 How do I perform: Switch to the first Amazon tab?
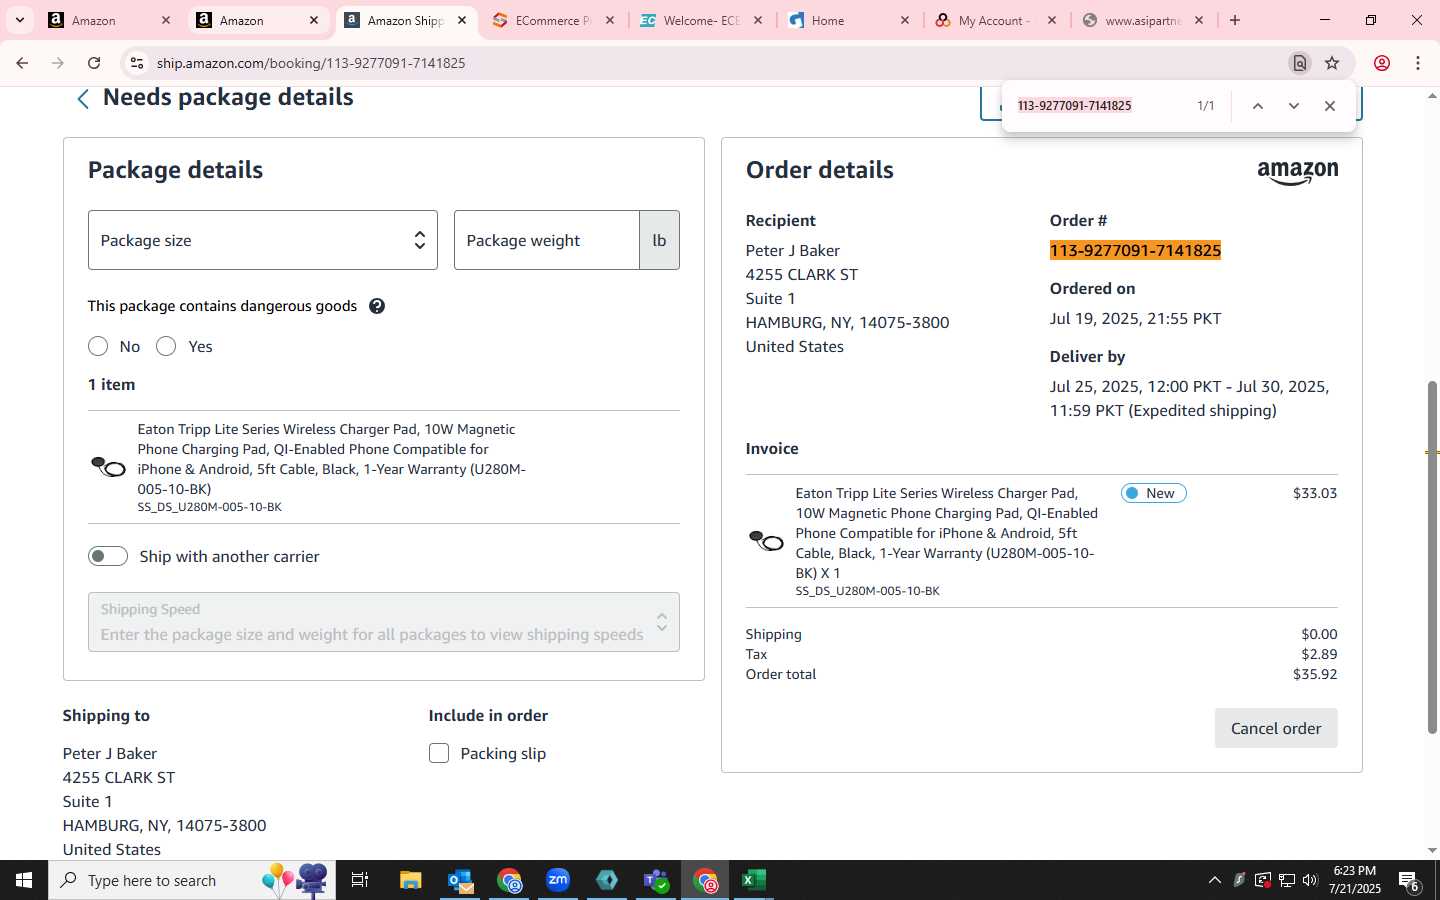pos(109,20)
